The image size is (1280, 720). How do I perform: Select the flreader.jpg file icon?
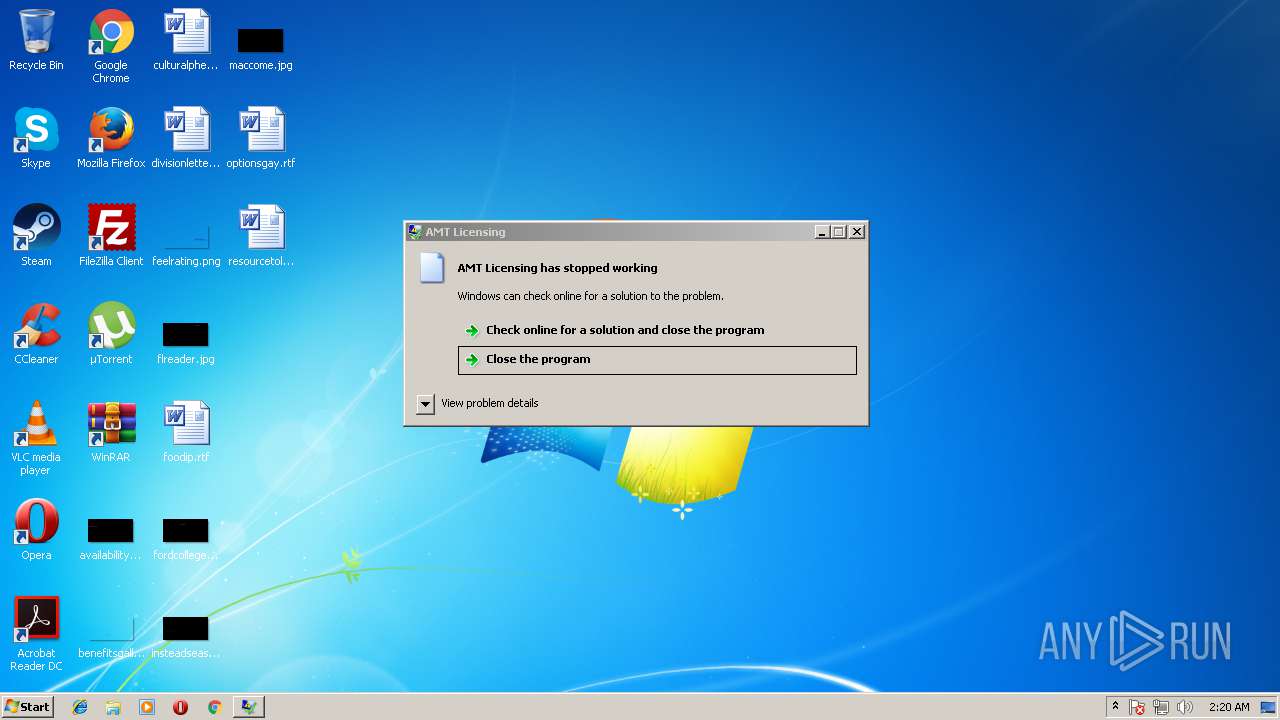(x=186, y=343)
